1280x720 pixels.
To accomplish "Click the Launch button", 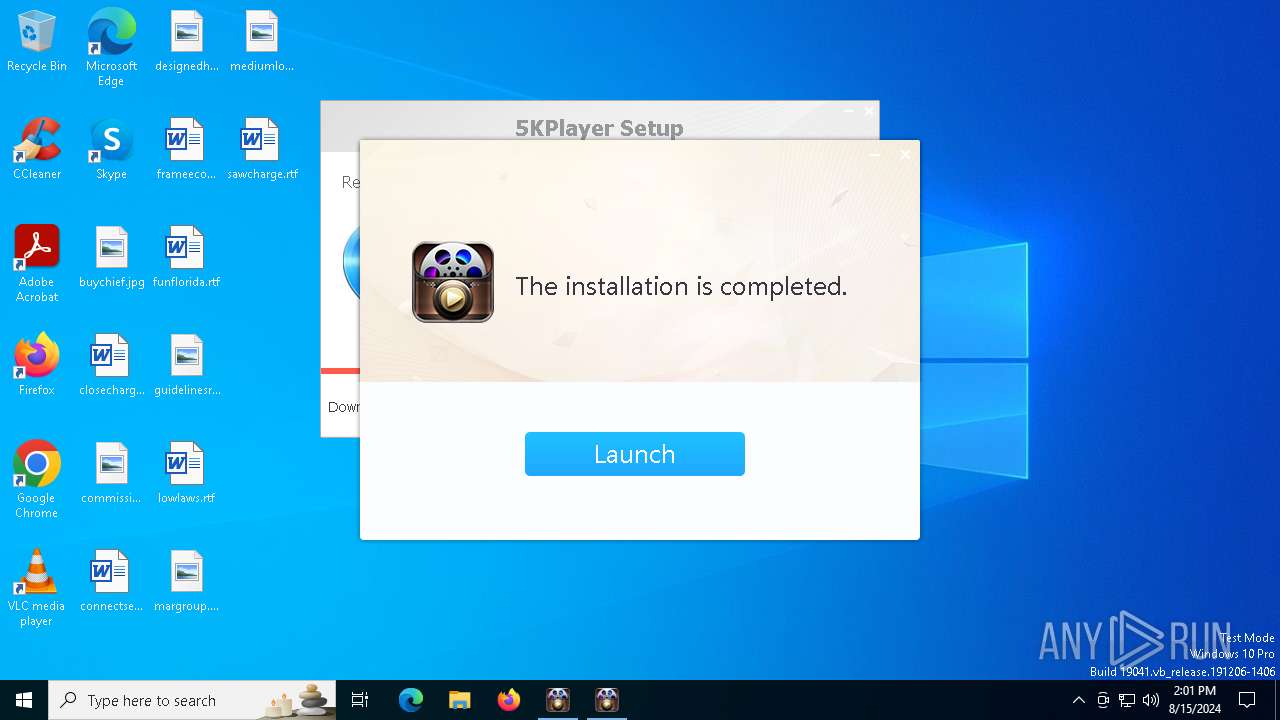I will tap(634, 454).
